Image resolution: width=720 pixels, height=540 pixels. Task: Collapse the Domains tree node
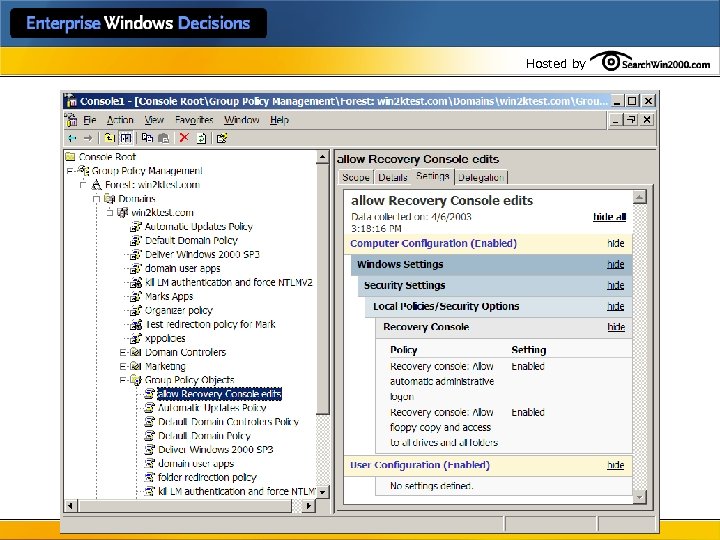click(x=96, y=199)
